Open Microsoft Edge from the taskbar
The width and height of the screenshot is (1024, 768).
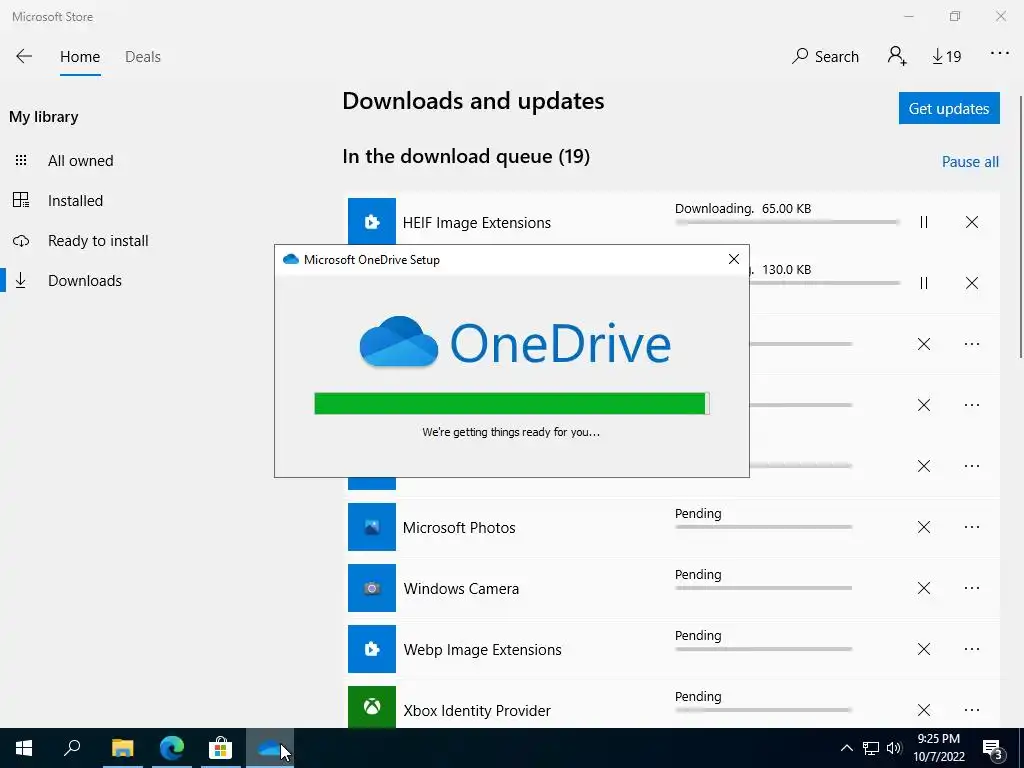coord(172,748)
